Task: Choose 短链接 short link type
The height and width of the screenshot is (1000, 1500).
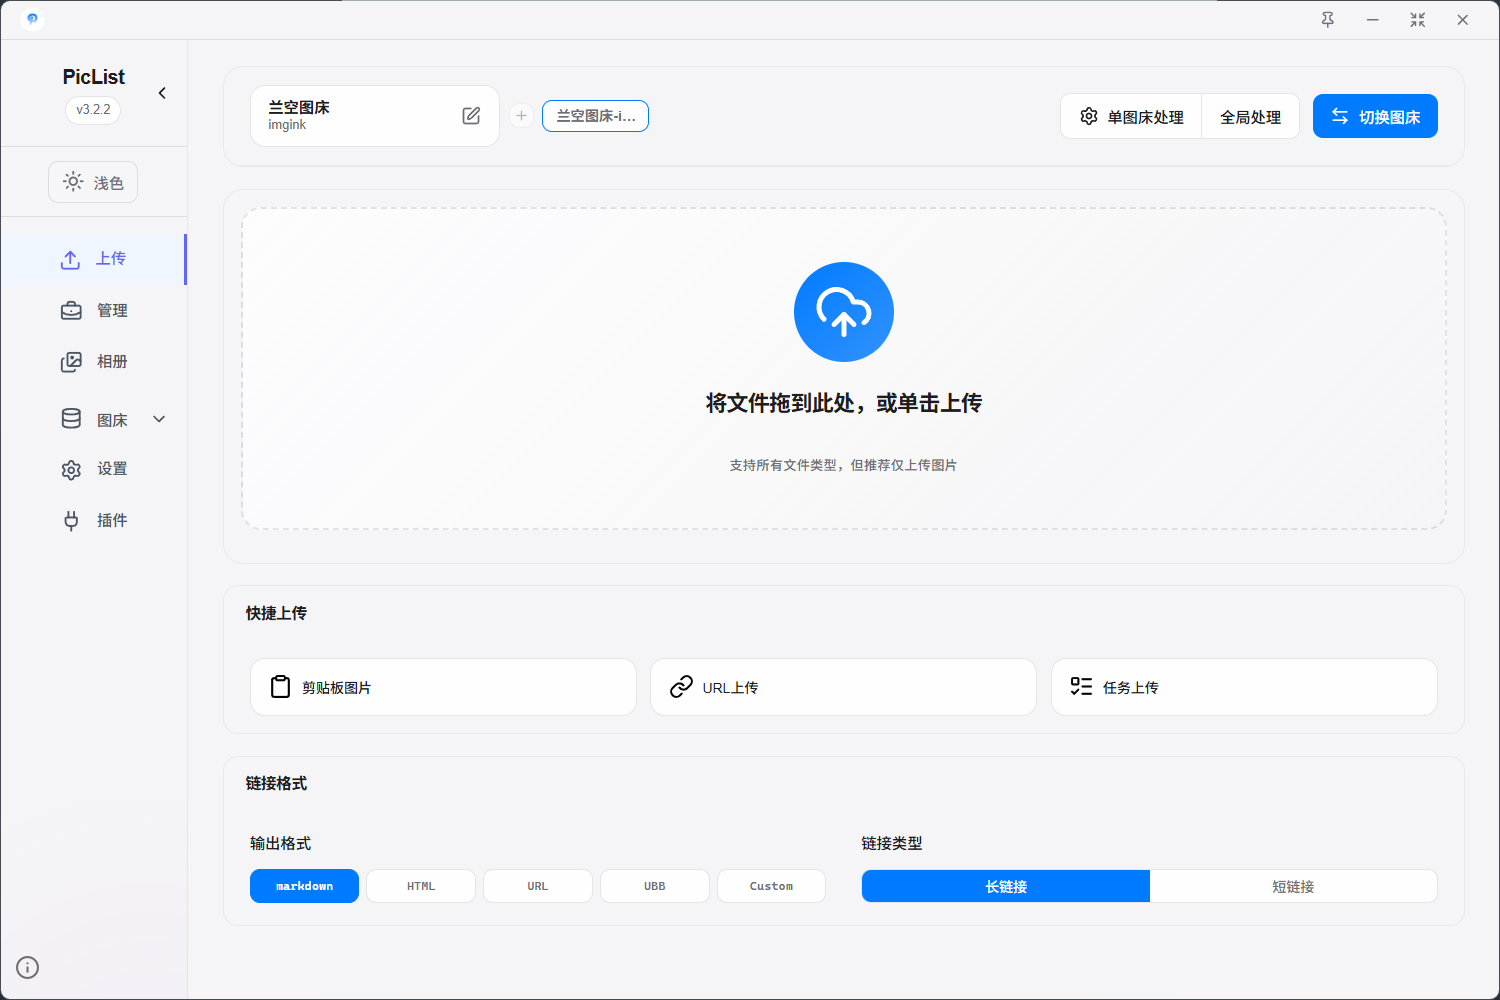Action: point(1293,886)
